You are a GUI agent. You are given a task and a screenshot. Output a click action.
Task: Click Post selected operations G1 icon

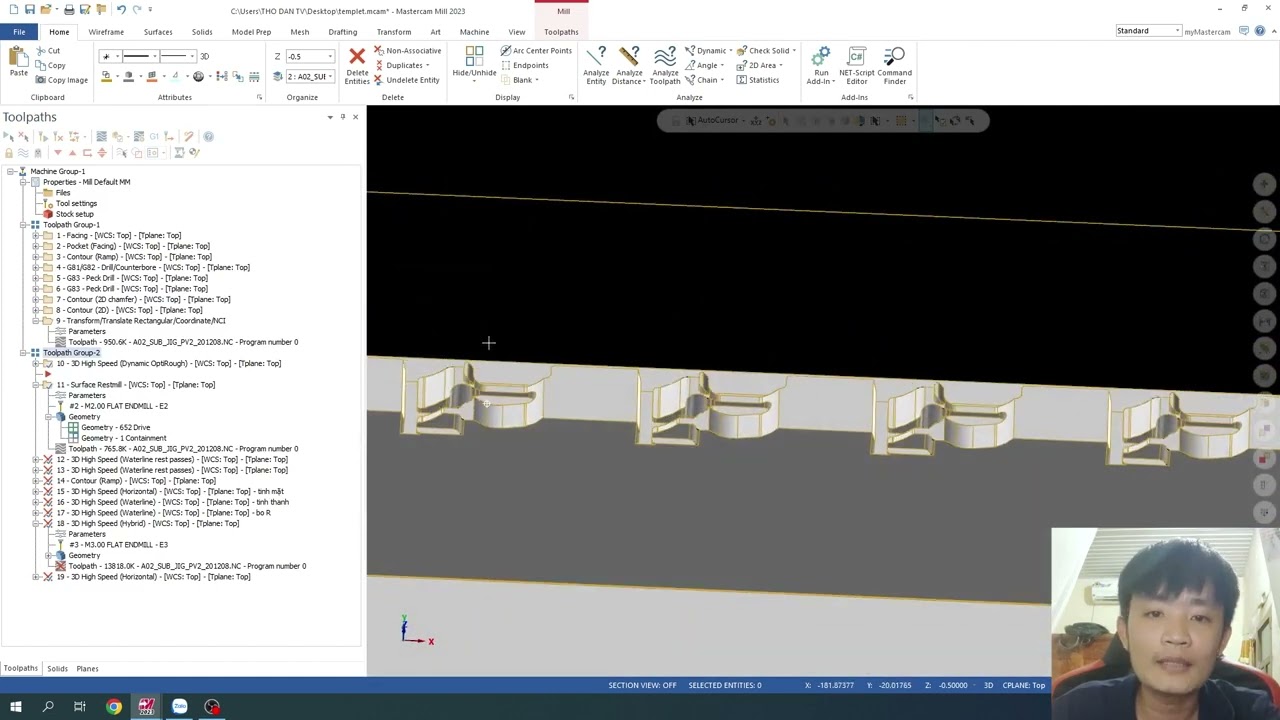pos(154,137)
